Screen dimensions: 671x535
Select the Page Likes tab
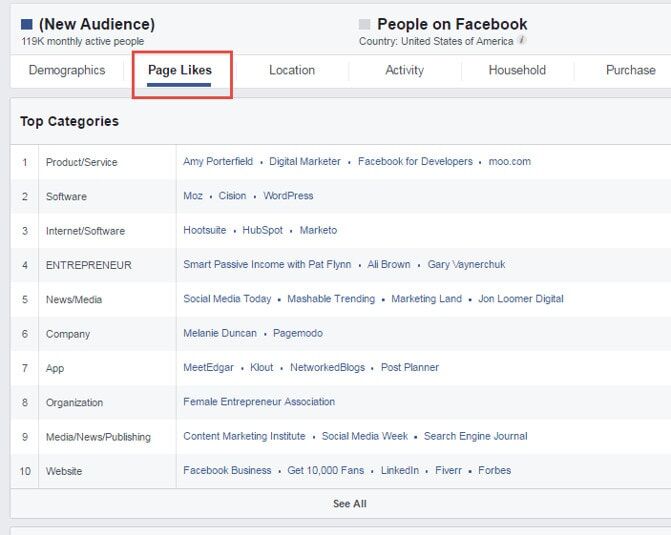pyautogui.click(x=180, y=70)
